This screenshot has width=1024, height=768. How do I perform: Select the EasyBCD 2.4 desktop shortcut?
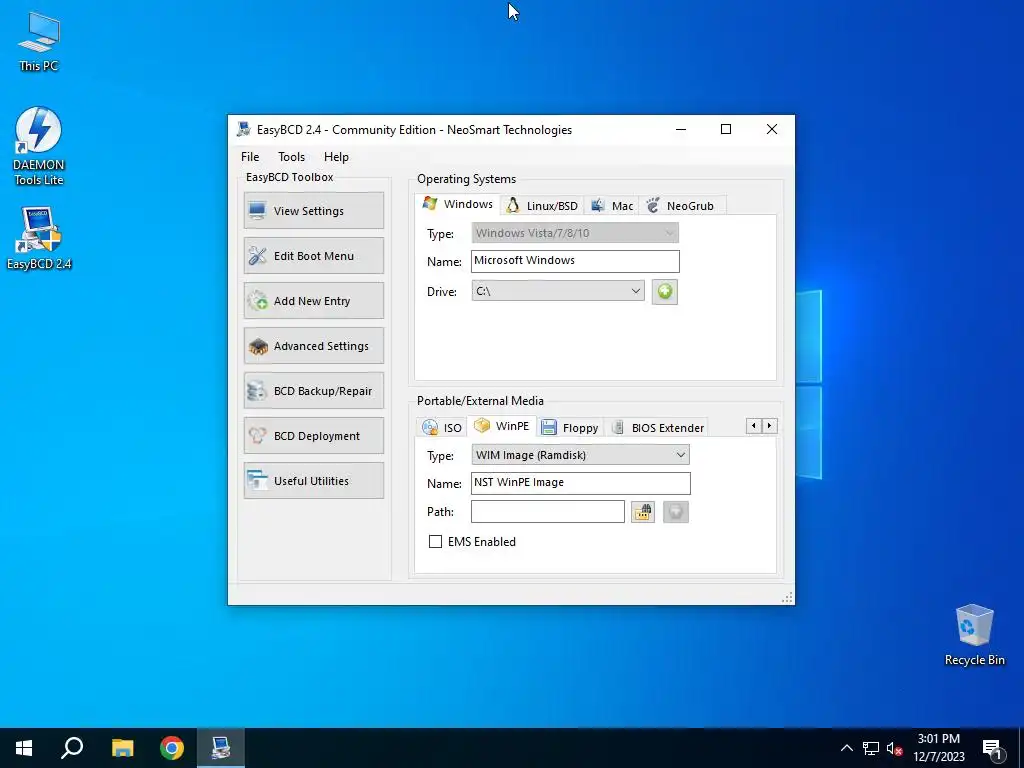pos(39,238)
